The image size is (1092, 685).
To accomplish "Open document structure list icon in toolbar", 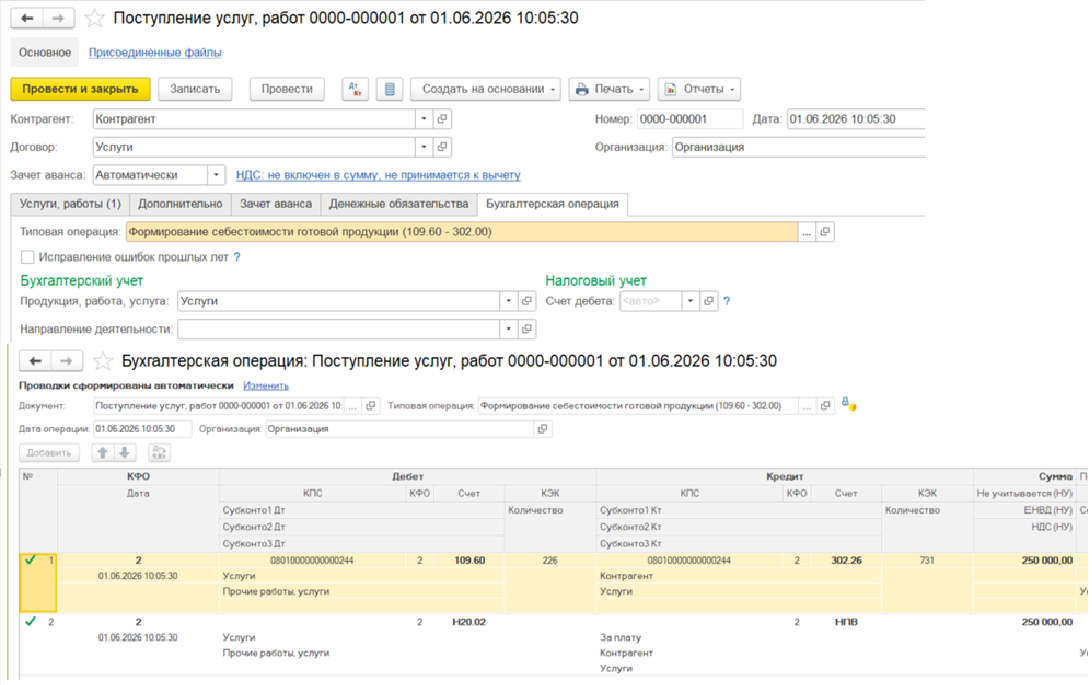I will pos(389,89).
